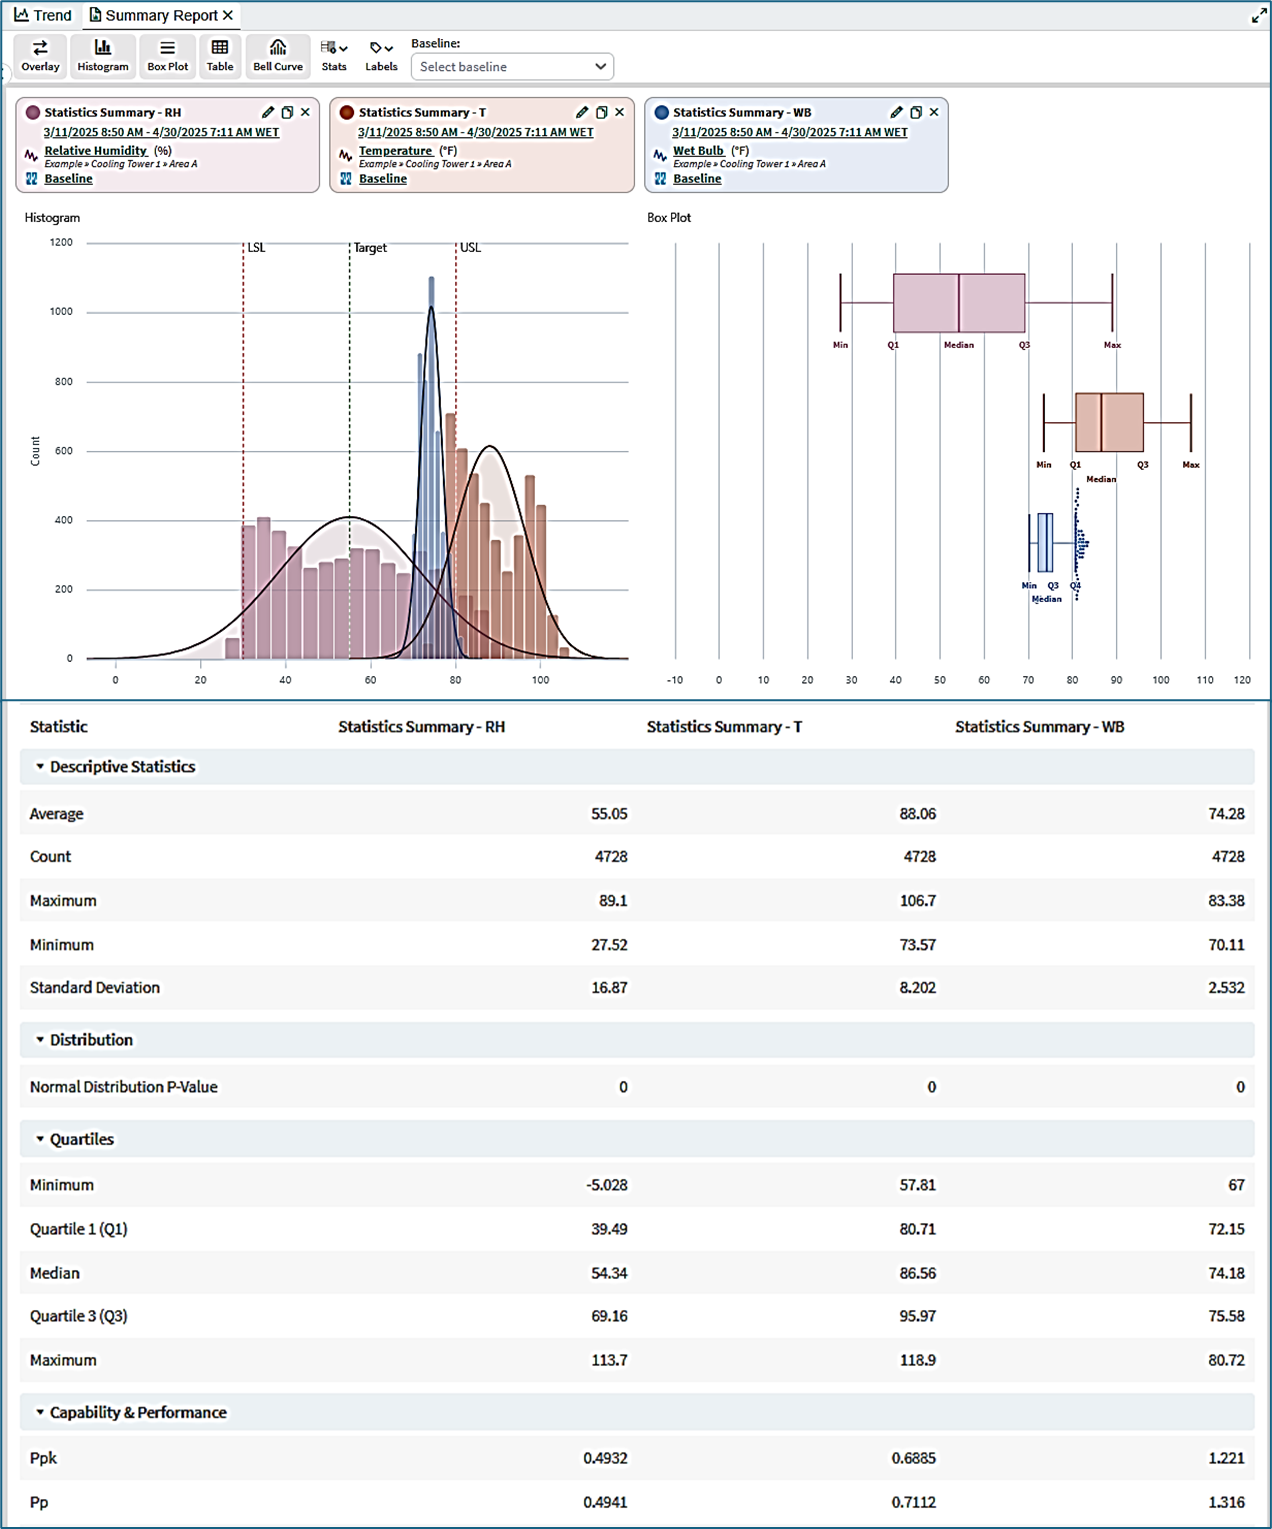Image resolution: width=1272 pixels, height=1529 pixels.
Task: Open the Select baseline combo box
Action: 512,66
